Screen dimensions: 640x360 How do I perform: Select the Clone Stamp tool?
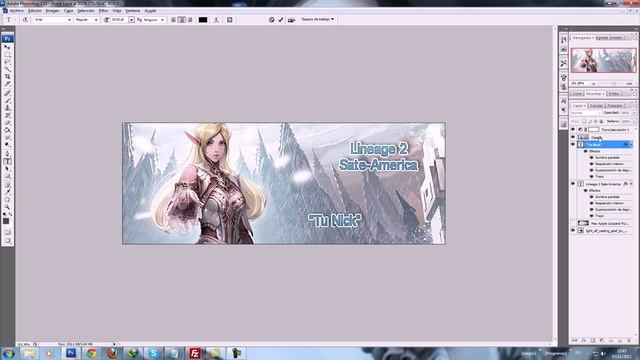coord(7,108)
